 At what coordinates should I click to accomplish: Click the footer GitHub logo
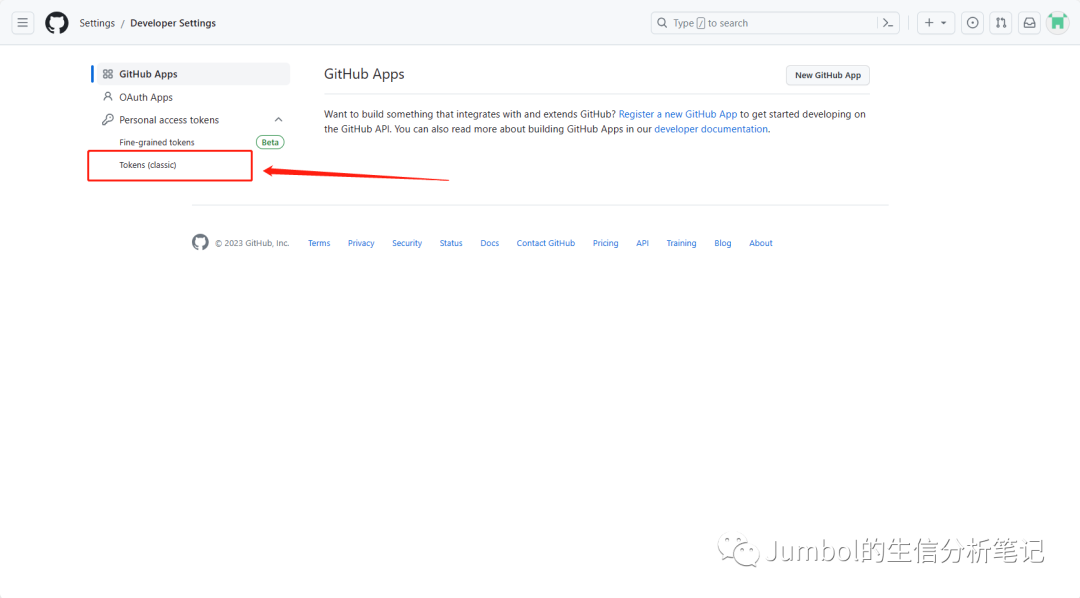pyautogui.click(x=200, y=243)
